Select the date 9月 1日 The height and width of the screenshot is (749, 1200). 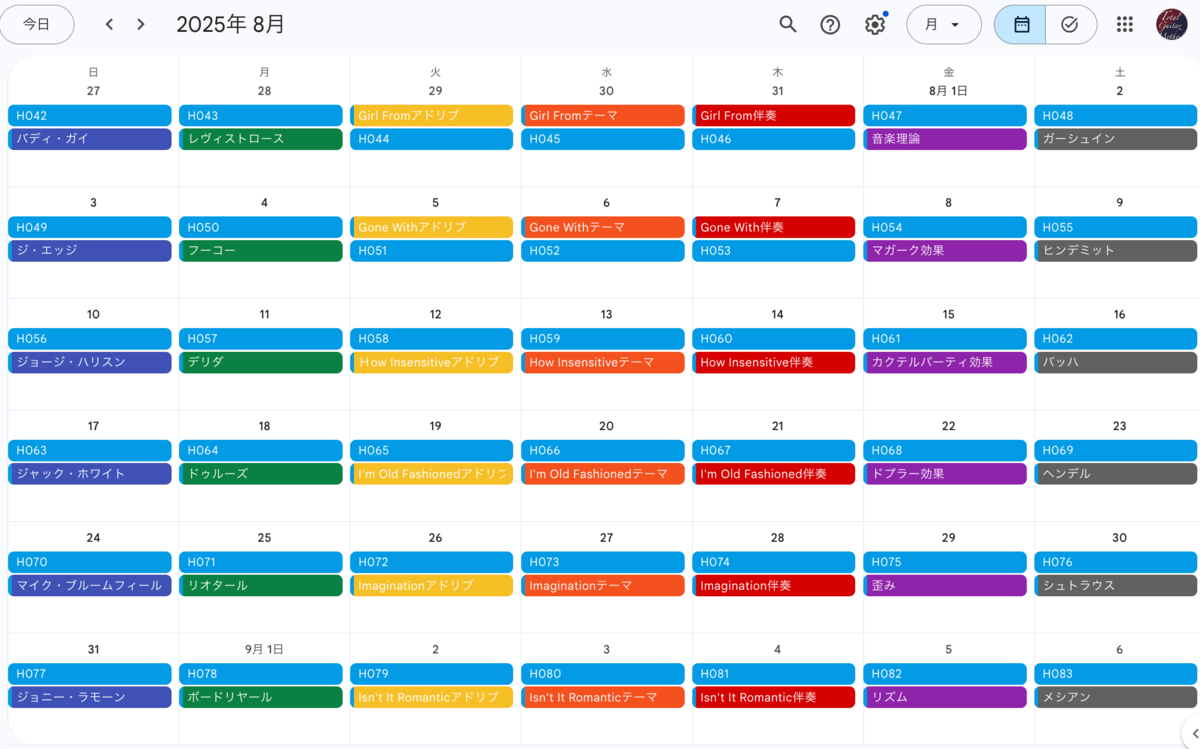264,649
